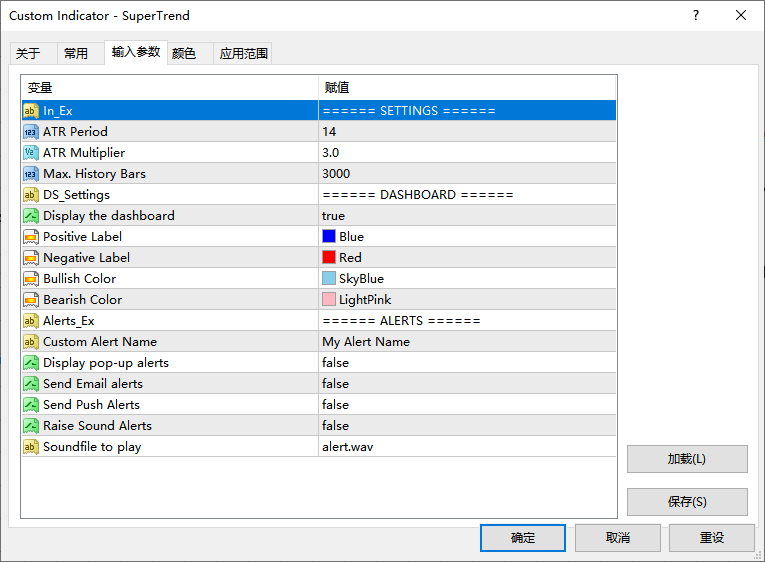Select the Custom Alert Name variable label
The width and height of the screenshot is (765, 562).
100,341
